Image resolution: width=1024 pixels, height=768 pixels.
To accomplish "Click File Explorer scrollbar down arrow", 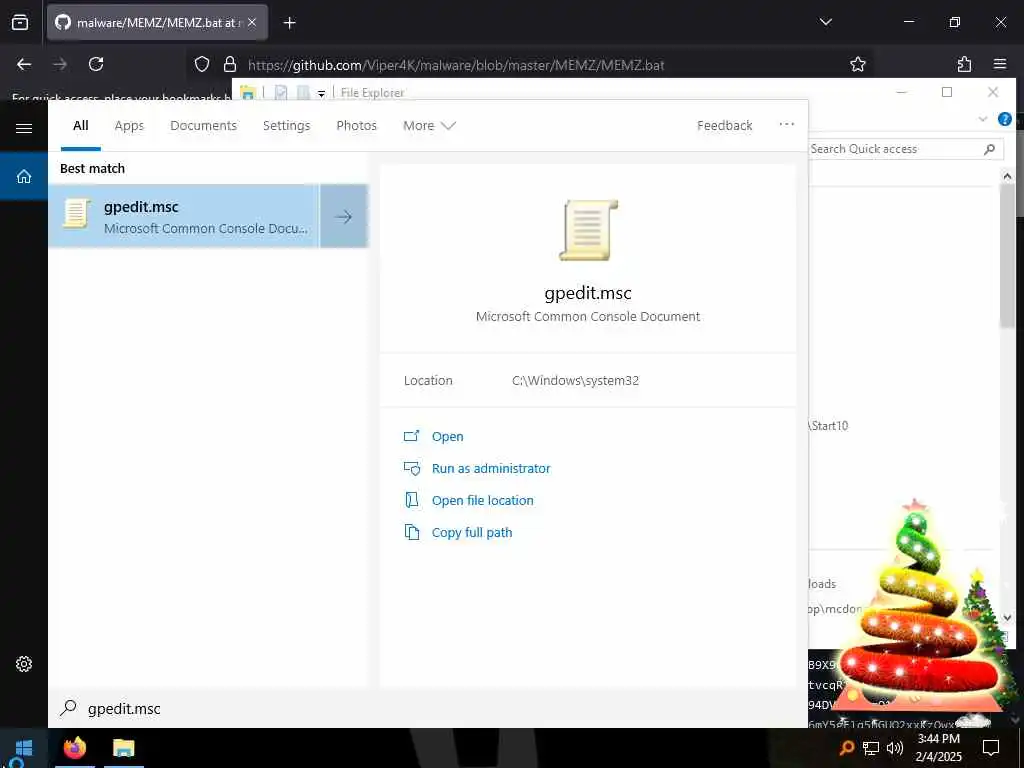I will pyautogui.click(x=1007, y=617).
